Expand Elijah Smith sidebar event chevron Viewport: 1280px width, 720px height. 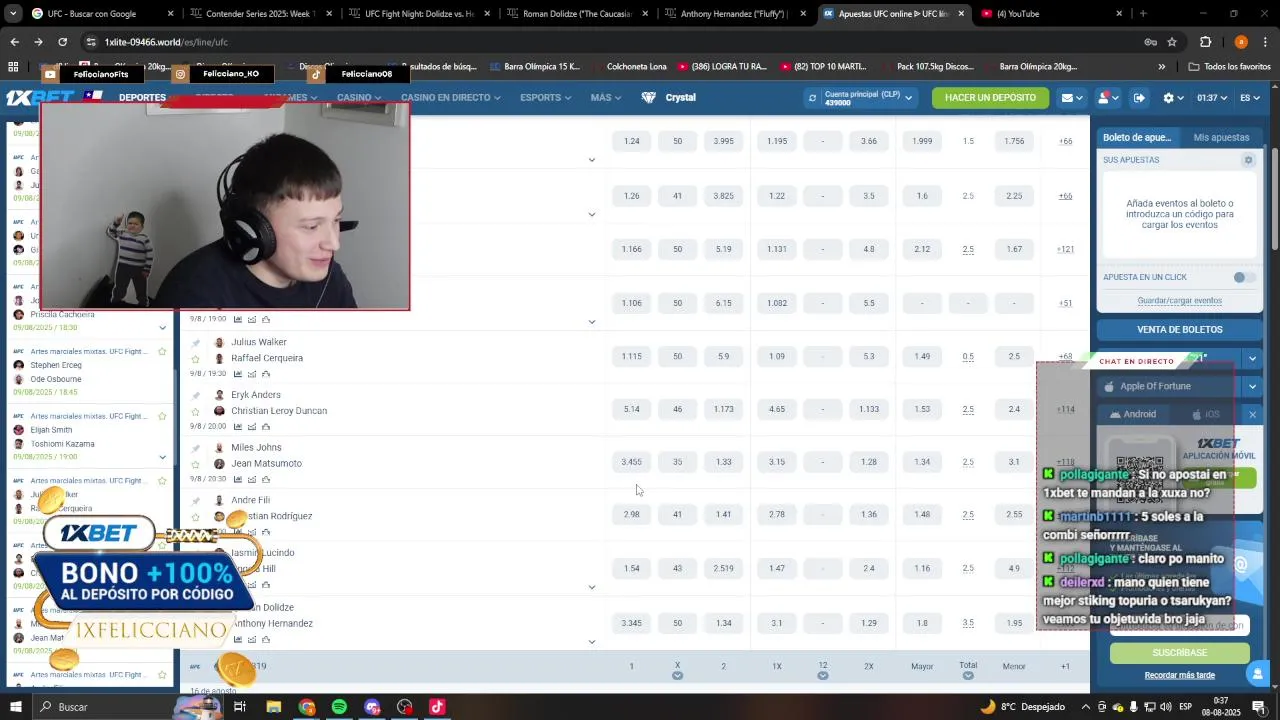(x=162, y=457)
